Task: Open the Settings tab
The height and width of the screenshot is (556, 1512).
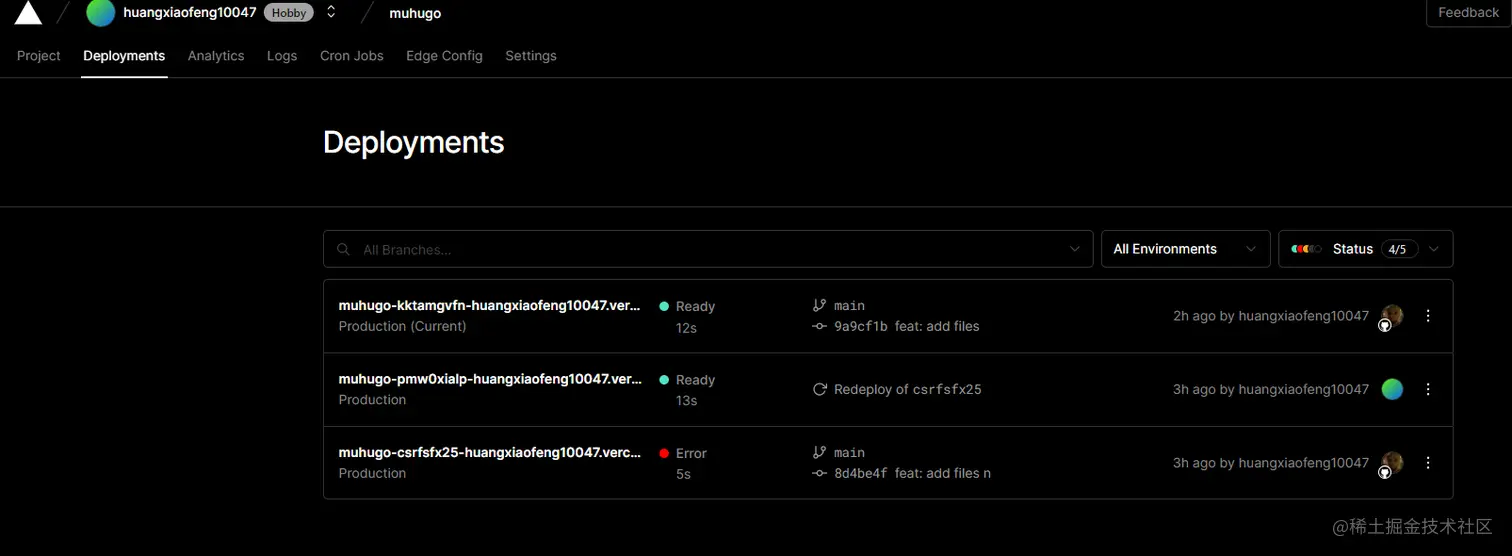Action: click(x=531, y=56)
